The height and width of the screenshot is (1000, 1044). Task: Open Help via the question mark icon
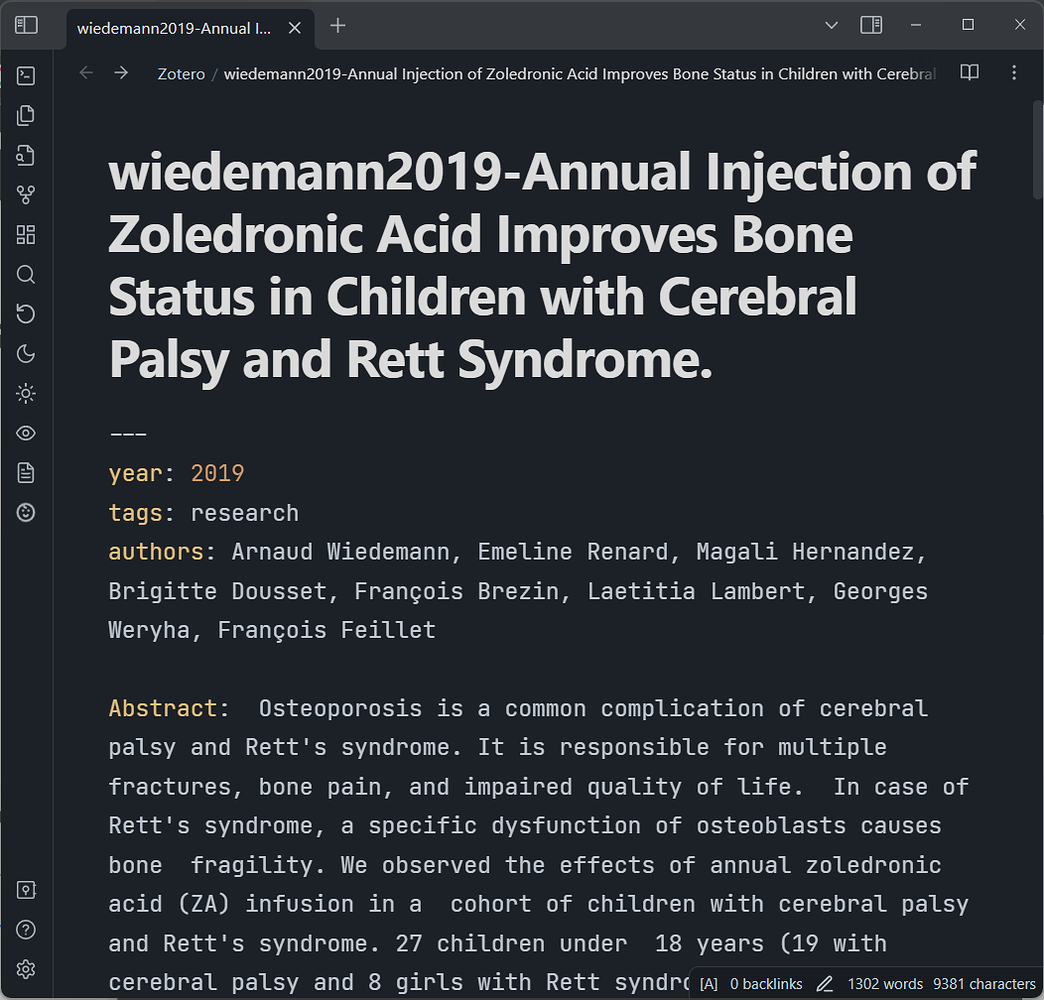click(26, 930)
